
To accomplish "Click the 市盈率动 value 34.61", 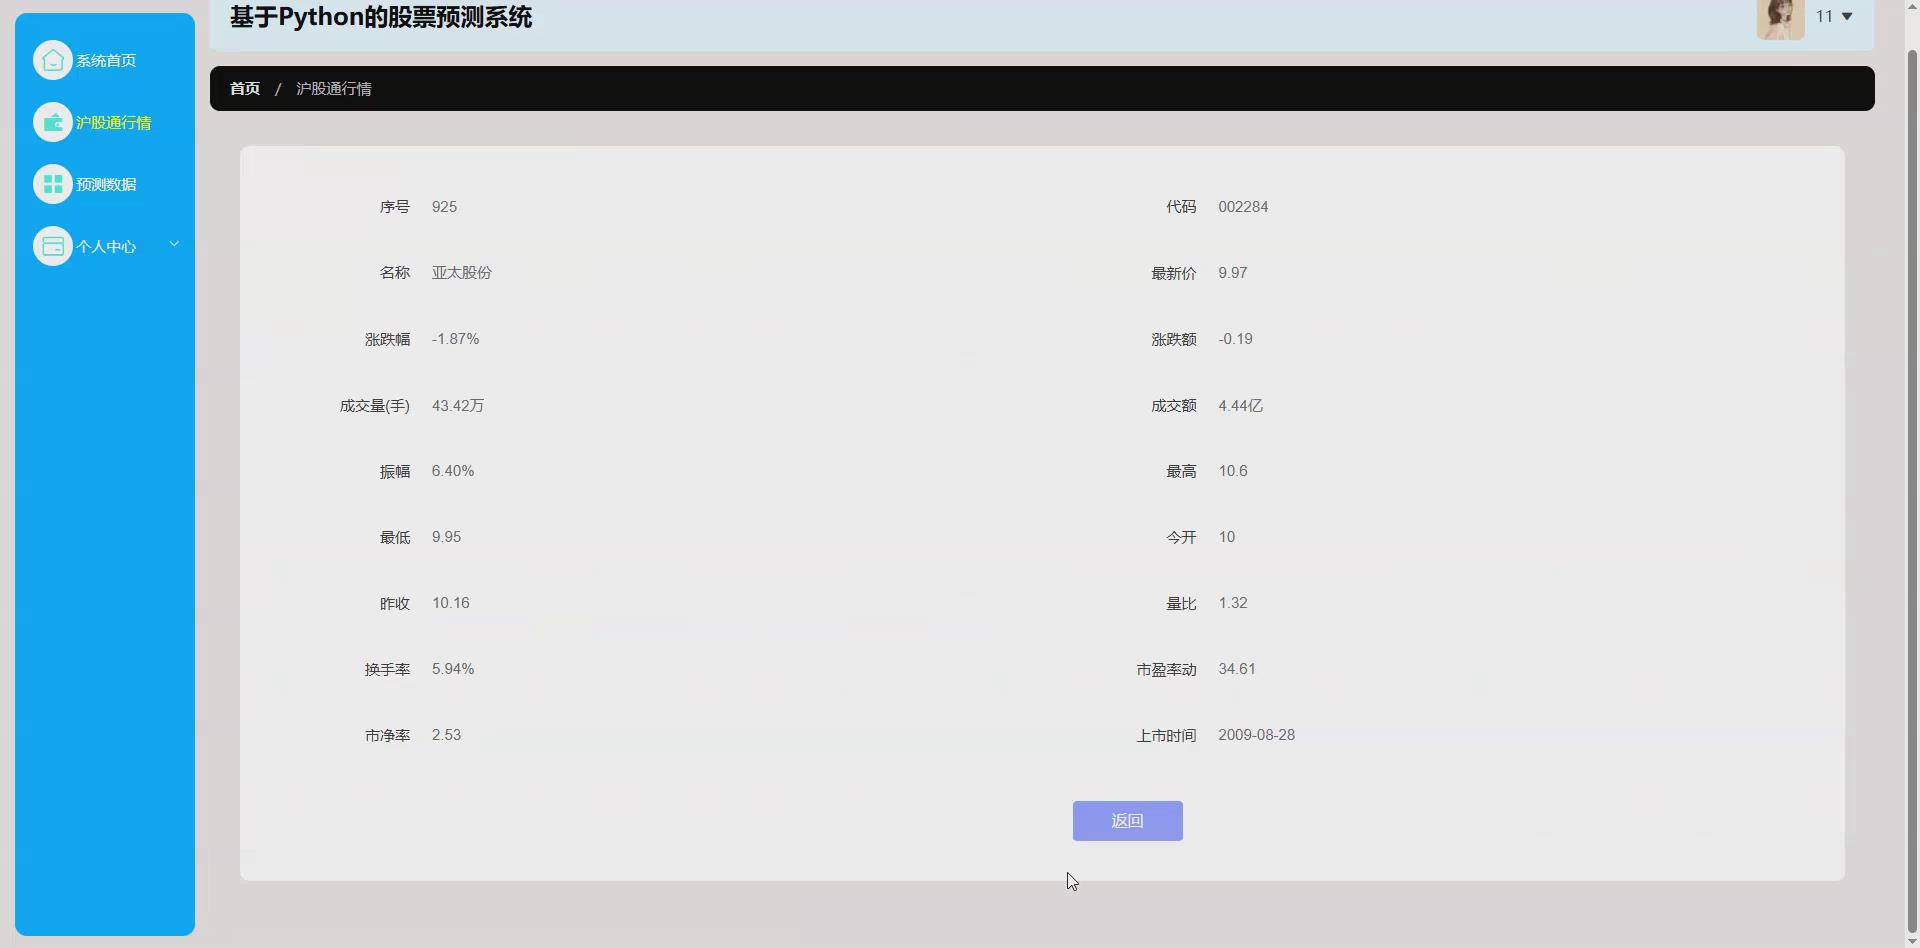I will click(x=1237, y=669).
